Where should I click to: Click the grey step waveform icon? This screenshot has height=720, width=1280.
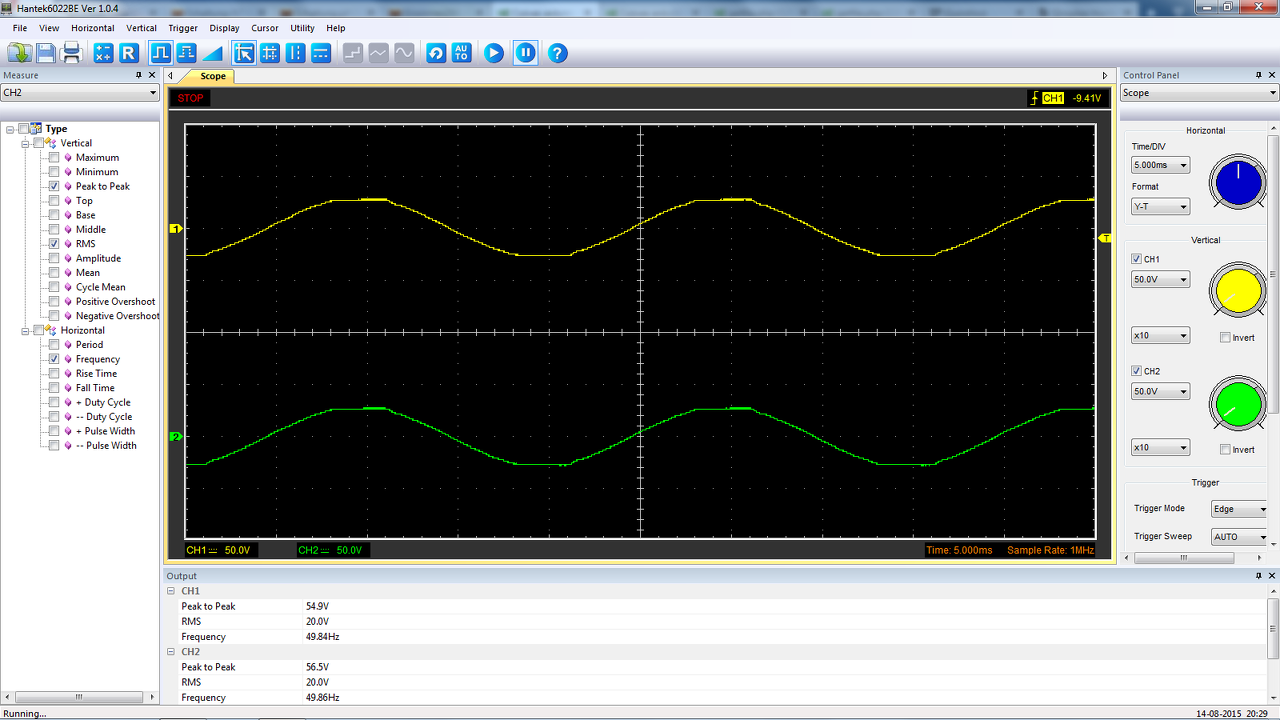pyautogui.click(x=353, y=53)
